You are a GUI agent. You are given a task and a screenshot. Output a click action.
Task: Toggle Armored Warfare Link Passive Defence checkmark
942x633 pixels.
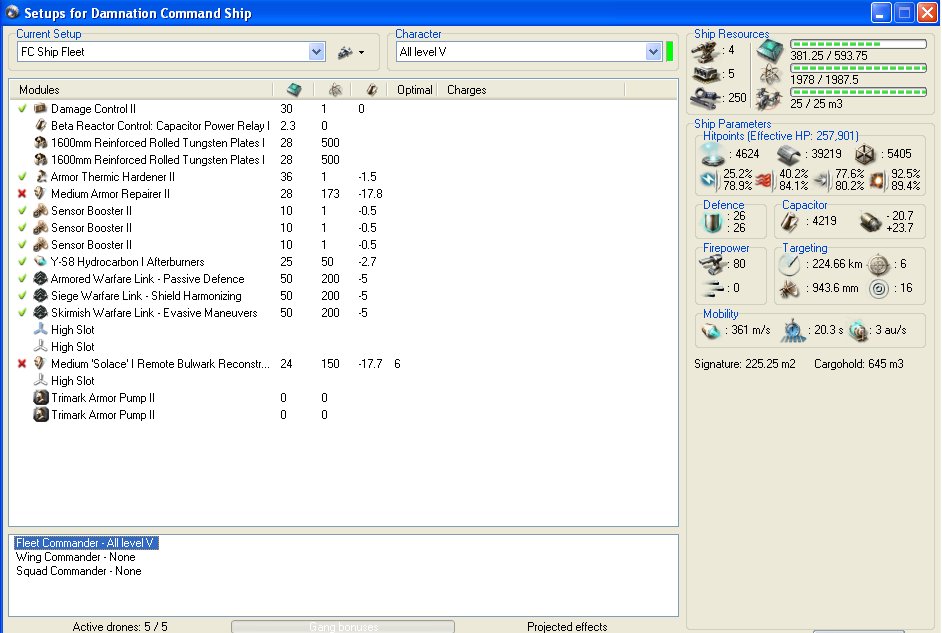pos(22,279)
